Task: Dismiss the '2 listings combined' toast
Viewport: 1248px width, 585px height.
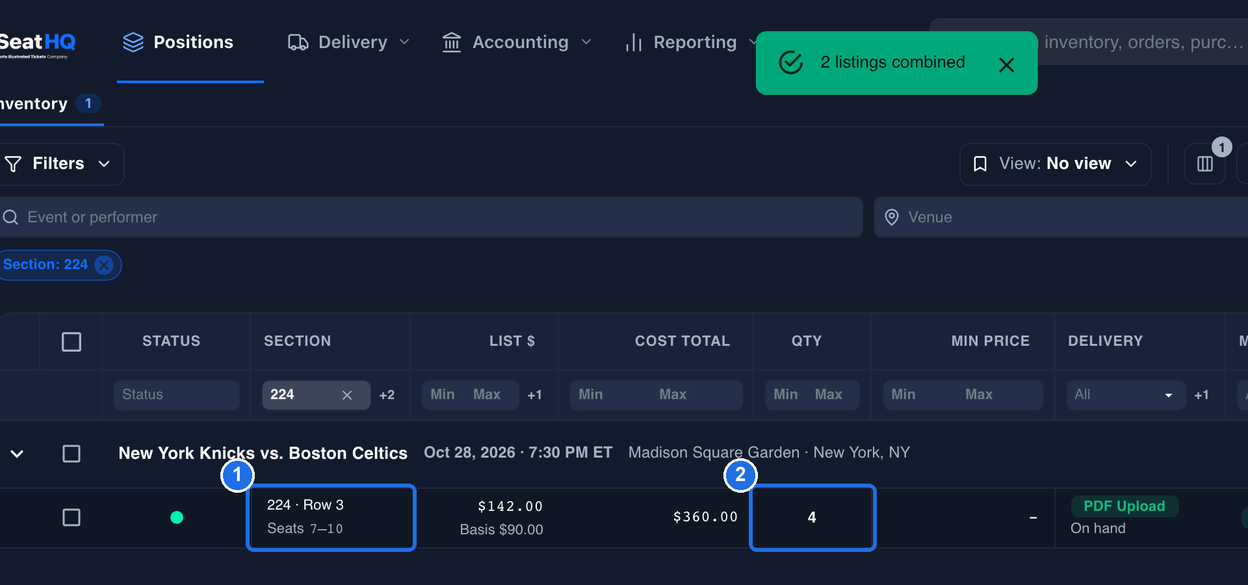Action: (x=1006, y=64)
